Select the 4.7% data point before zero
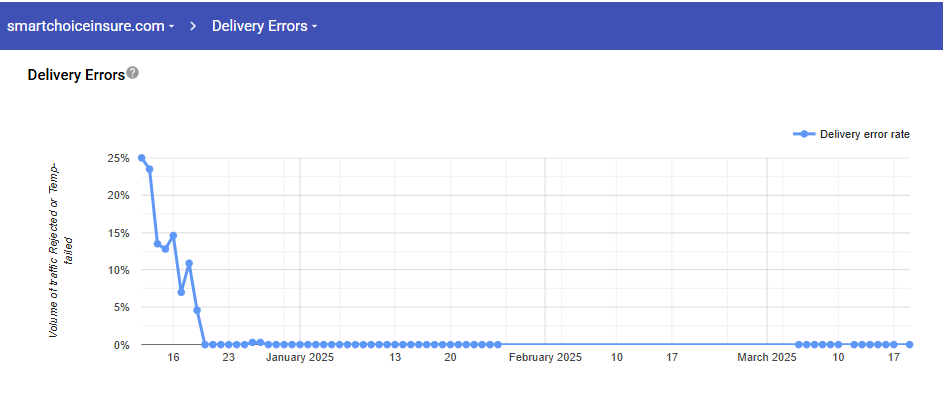Screen dimensions: 943x397 coord(197,310)
